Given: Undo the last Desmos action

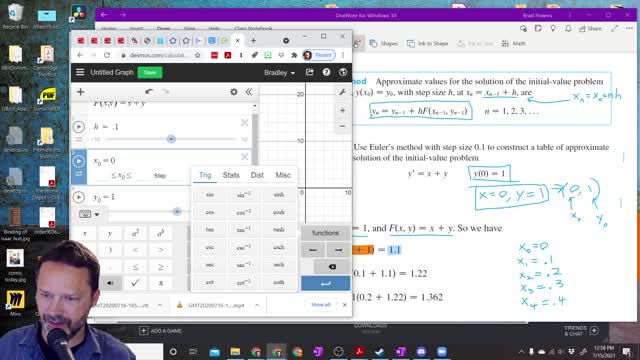Looking at the screenshot, I should (149, 92).
